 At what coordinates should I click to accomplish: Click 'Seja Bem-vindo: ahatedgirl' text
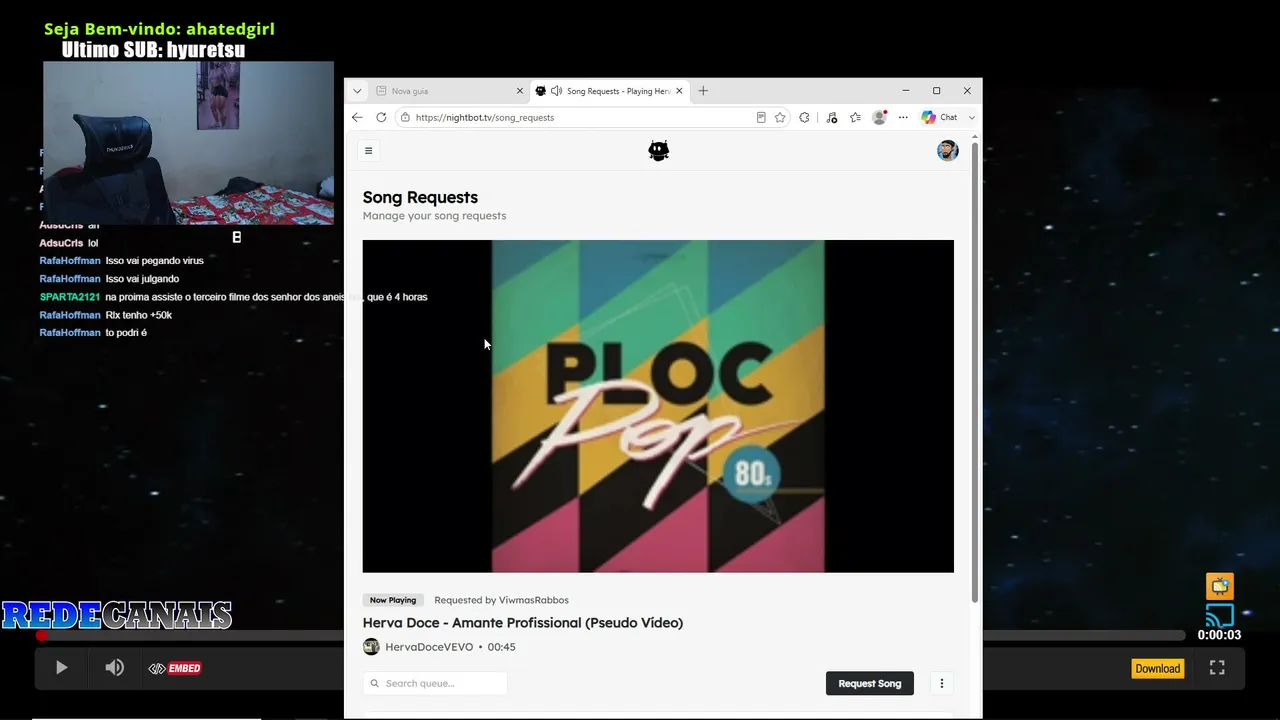tap(159, 29)
